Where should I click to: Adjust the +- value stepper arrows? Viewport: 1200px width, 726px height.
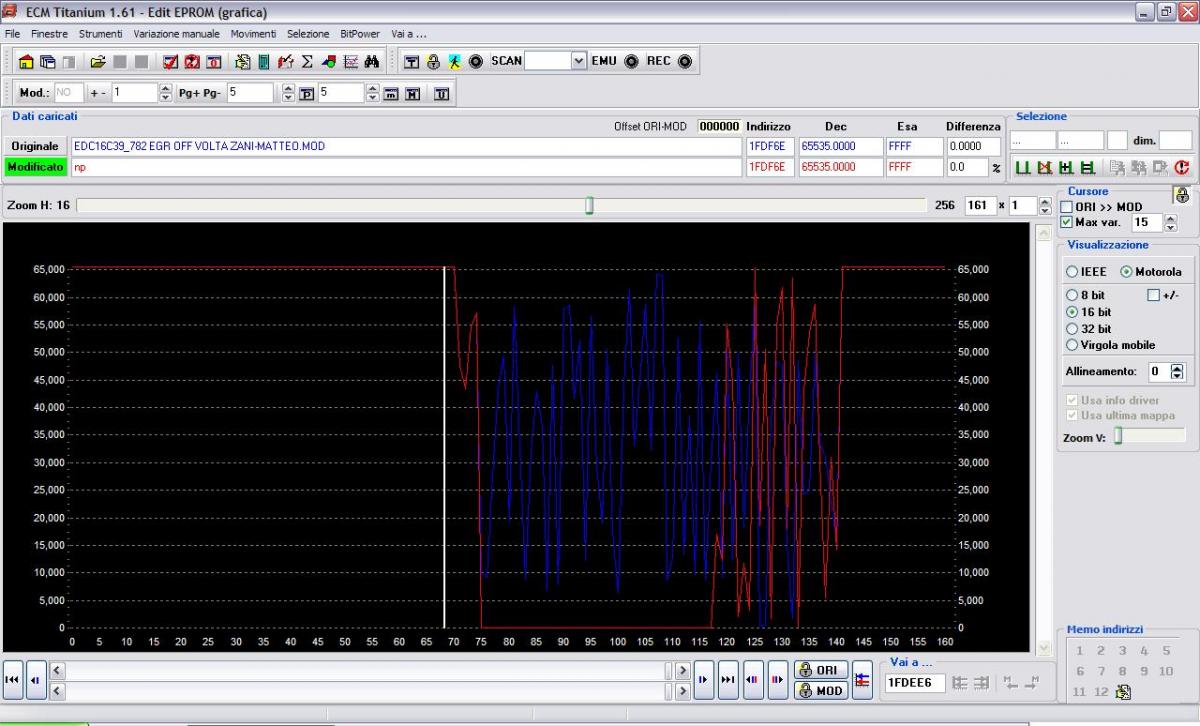pyautogui.click(x=165, y=93)
